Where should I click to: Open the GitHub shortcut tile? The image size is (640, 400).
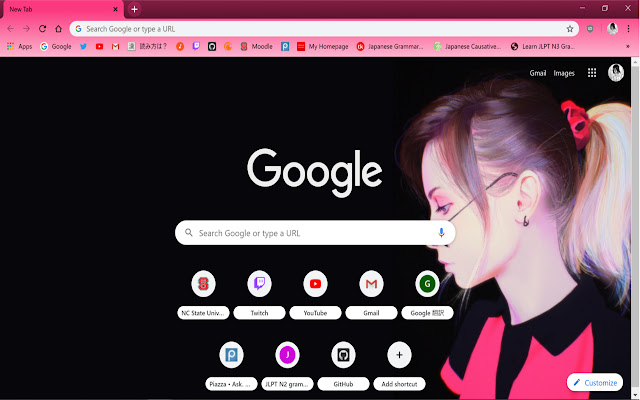[x=343, y=366]
